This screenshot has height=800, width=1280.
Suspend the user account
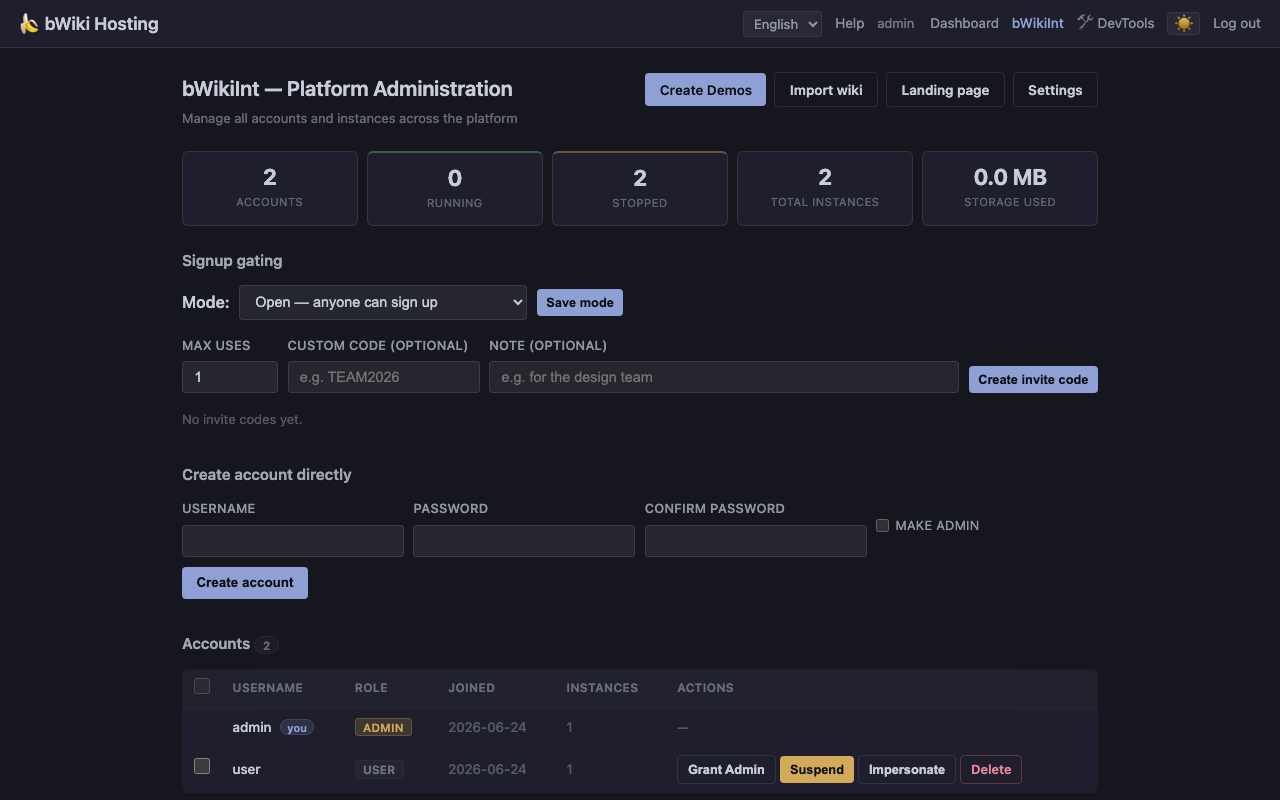coord(817,769)
